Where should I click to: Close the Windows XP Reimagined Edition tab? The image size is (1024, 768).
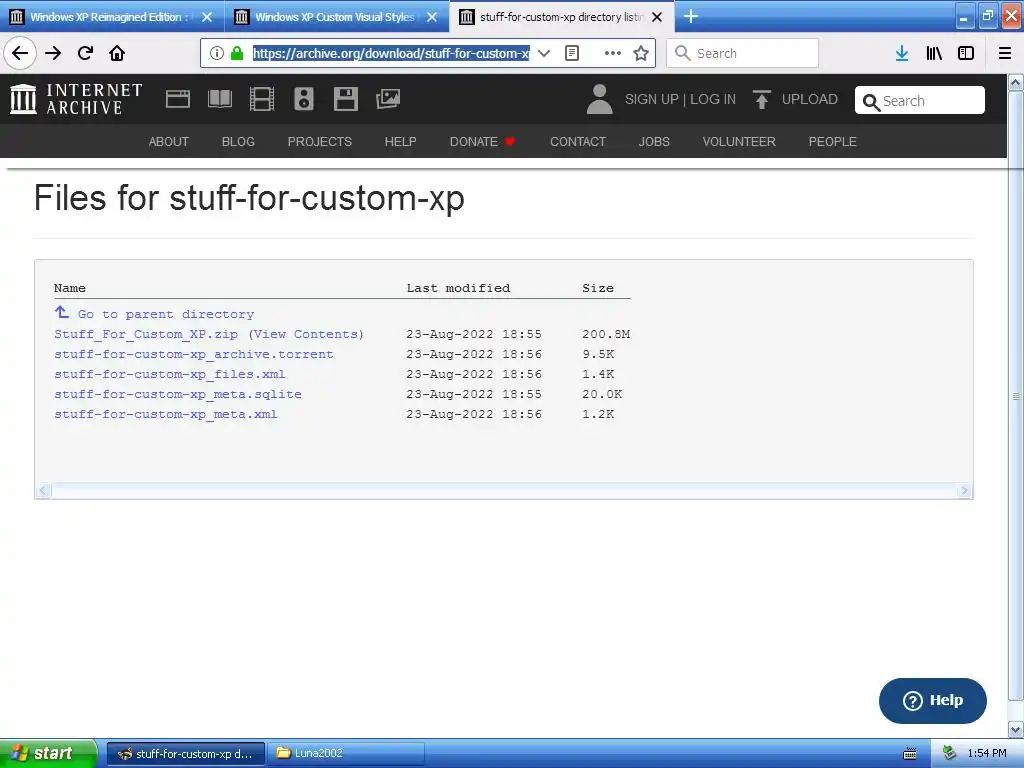(207, 17)
